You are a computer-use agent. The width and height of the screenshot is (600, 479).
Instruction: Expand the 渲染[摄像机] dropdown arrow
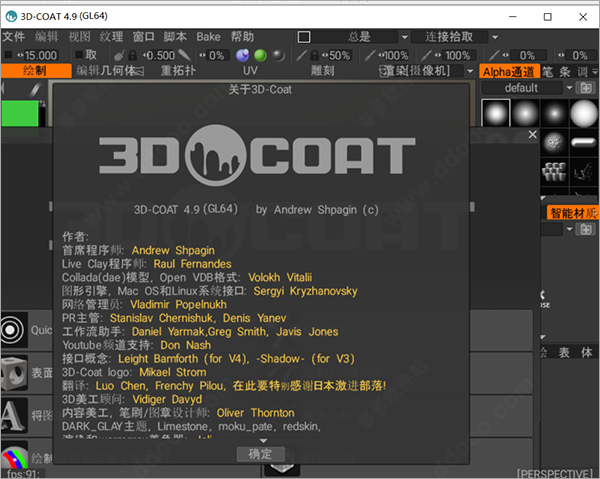(x=470, y=71)
